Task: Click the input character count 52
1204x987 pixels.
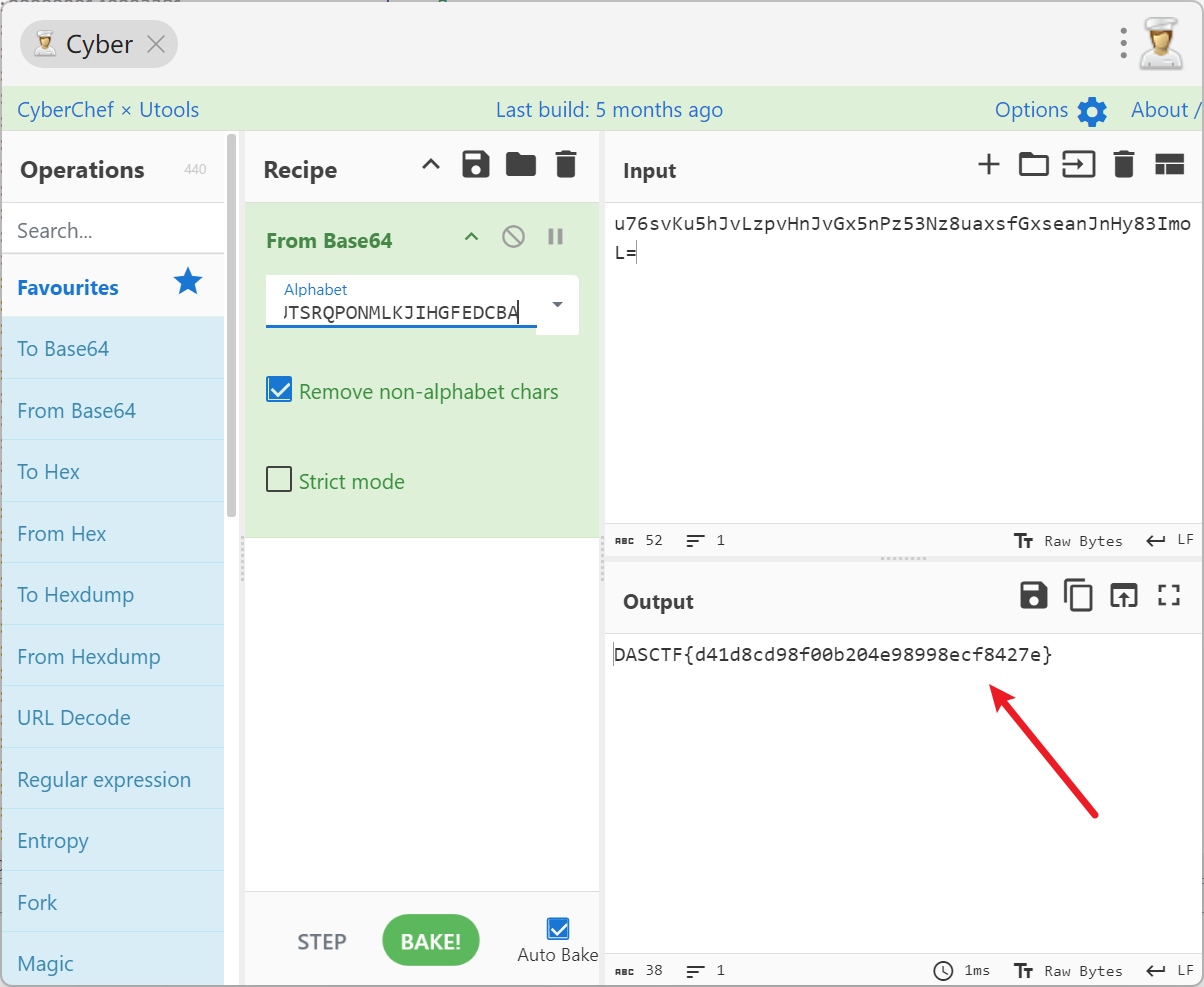Action: [639, 541]
